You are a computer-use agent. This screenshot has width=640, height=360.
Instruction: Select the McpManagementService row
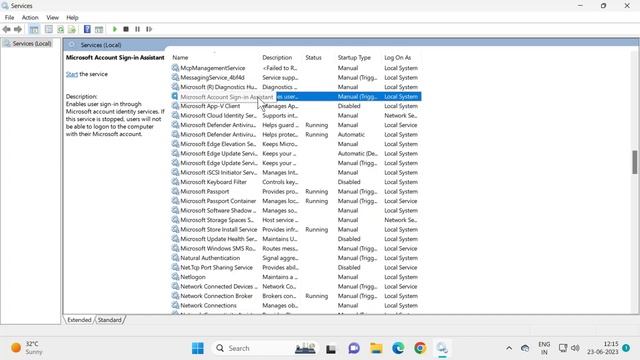point(296,68)
